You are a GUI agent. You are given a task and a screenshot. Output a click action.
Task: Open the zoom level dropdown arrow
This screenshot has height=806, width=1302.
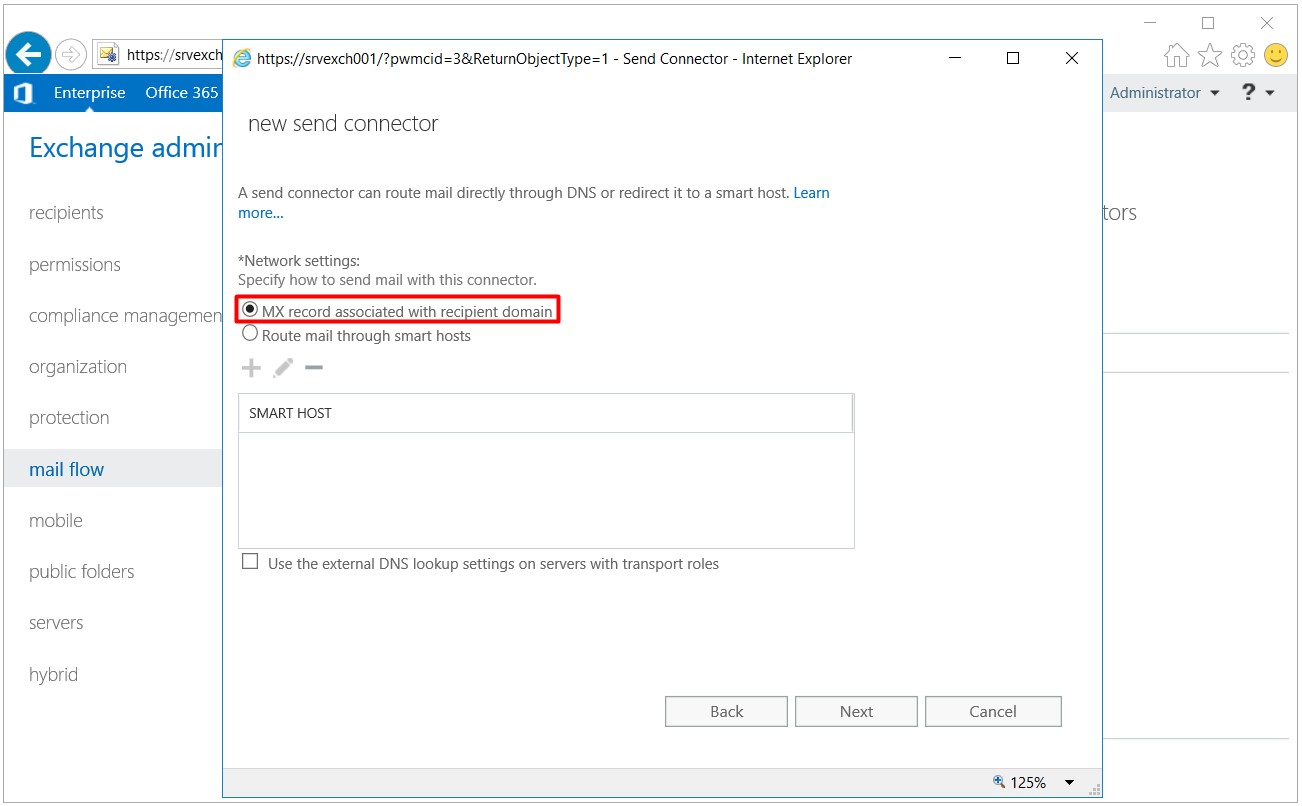1069,783
